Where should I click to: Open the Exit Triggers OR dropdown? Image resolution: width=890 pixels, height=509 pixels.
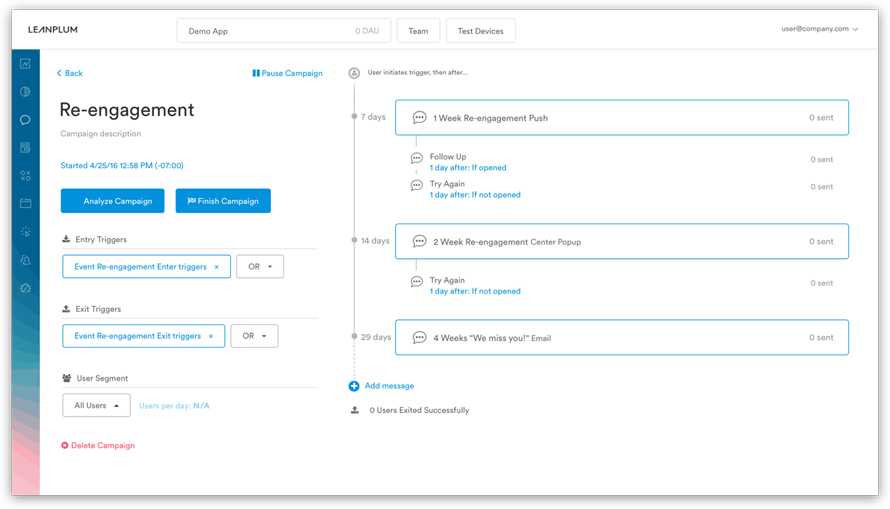[x=254, y=336]
